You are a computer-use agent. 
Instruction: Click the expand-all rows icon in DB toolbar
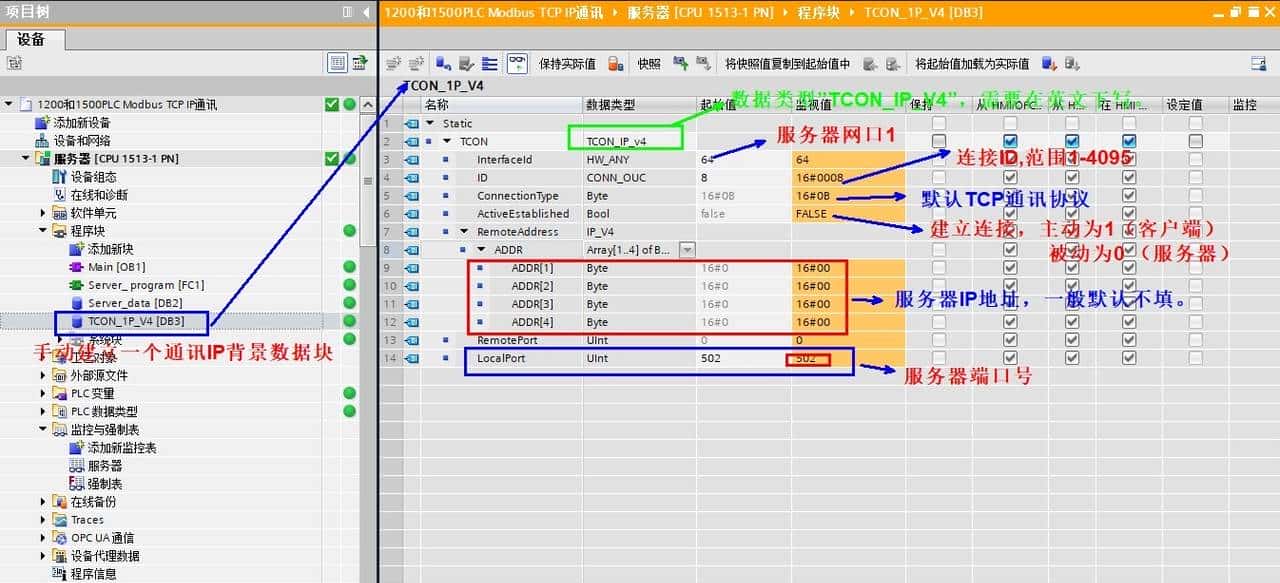point(490,63)
